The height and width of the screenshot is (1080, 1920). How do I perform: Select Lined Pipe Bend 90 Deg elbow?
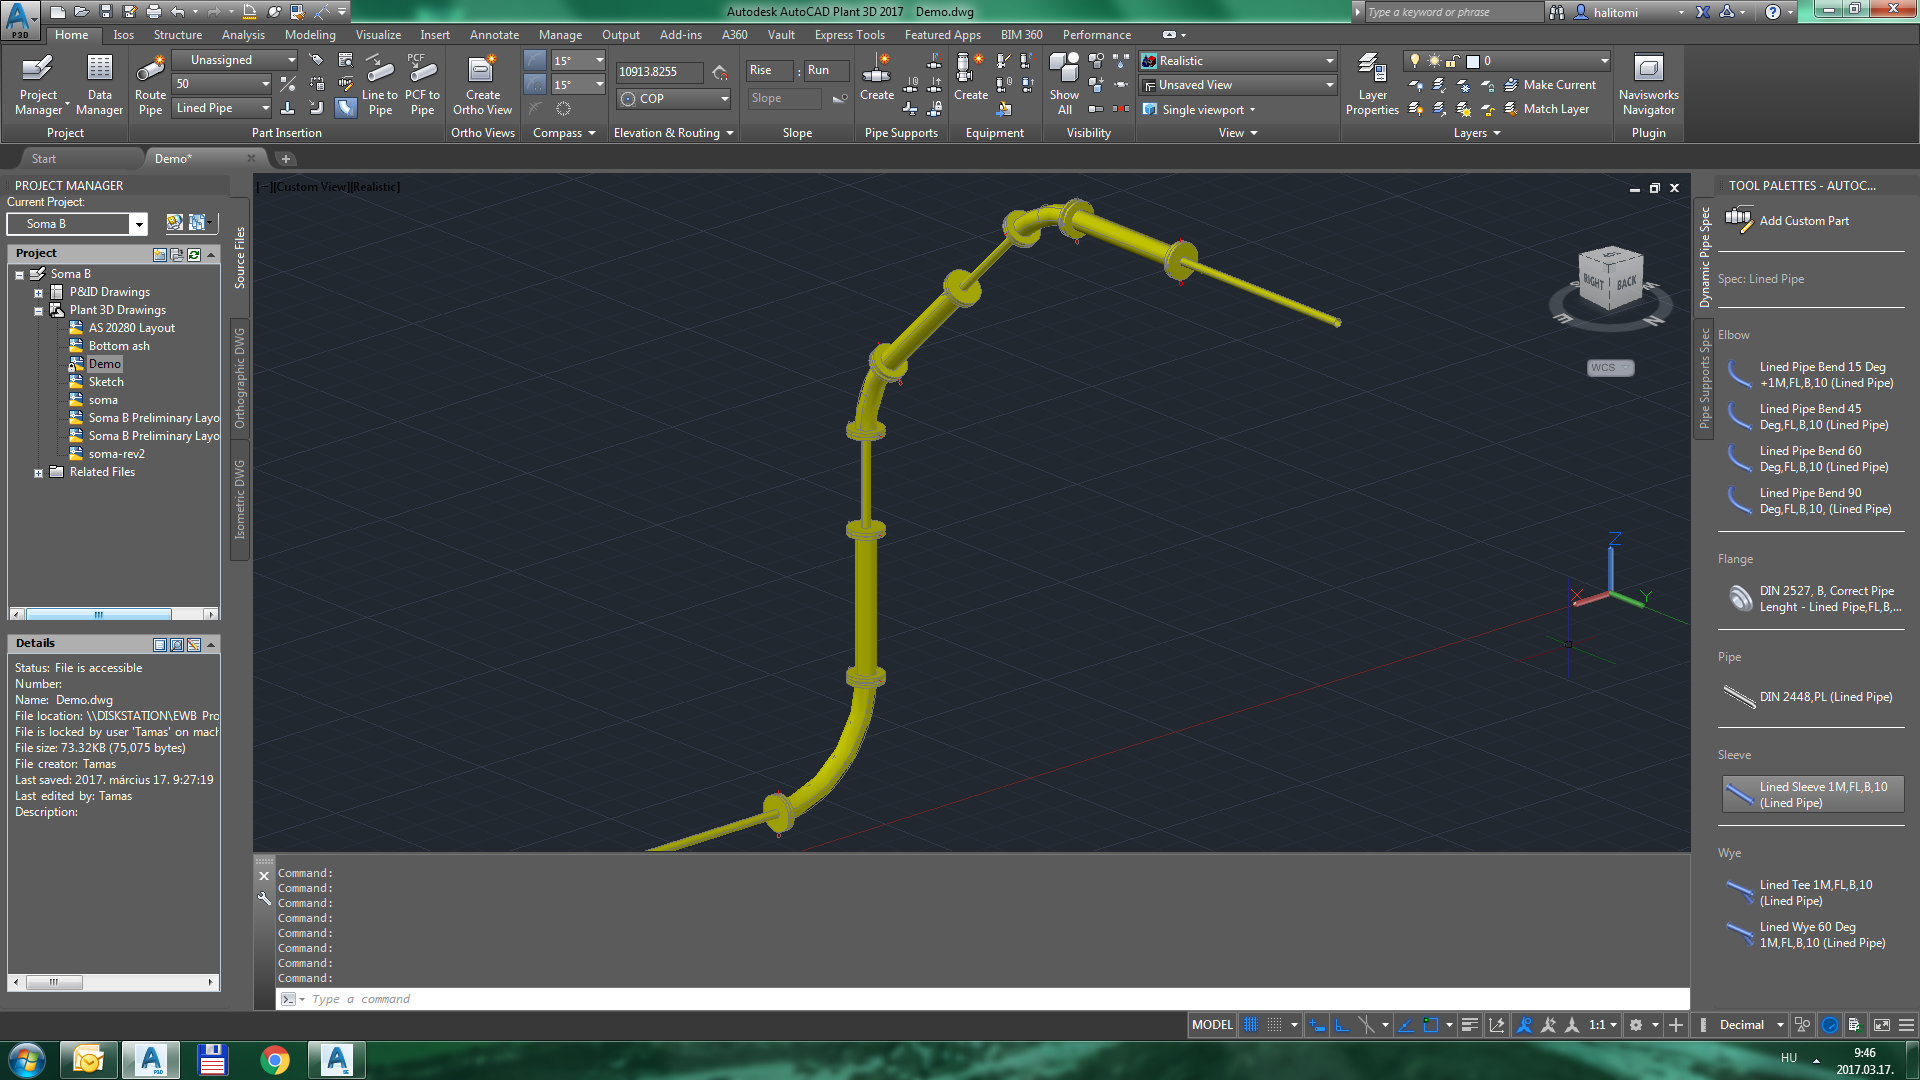(x=1824, y=501)
